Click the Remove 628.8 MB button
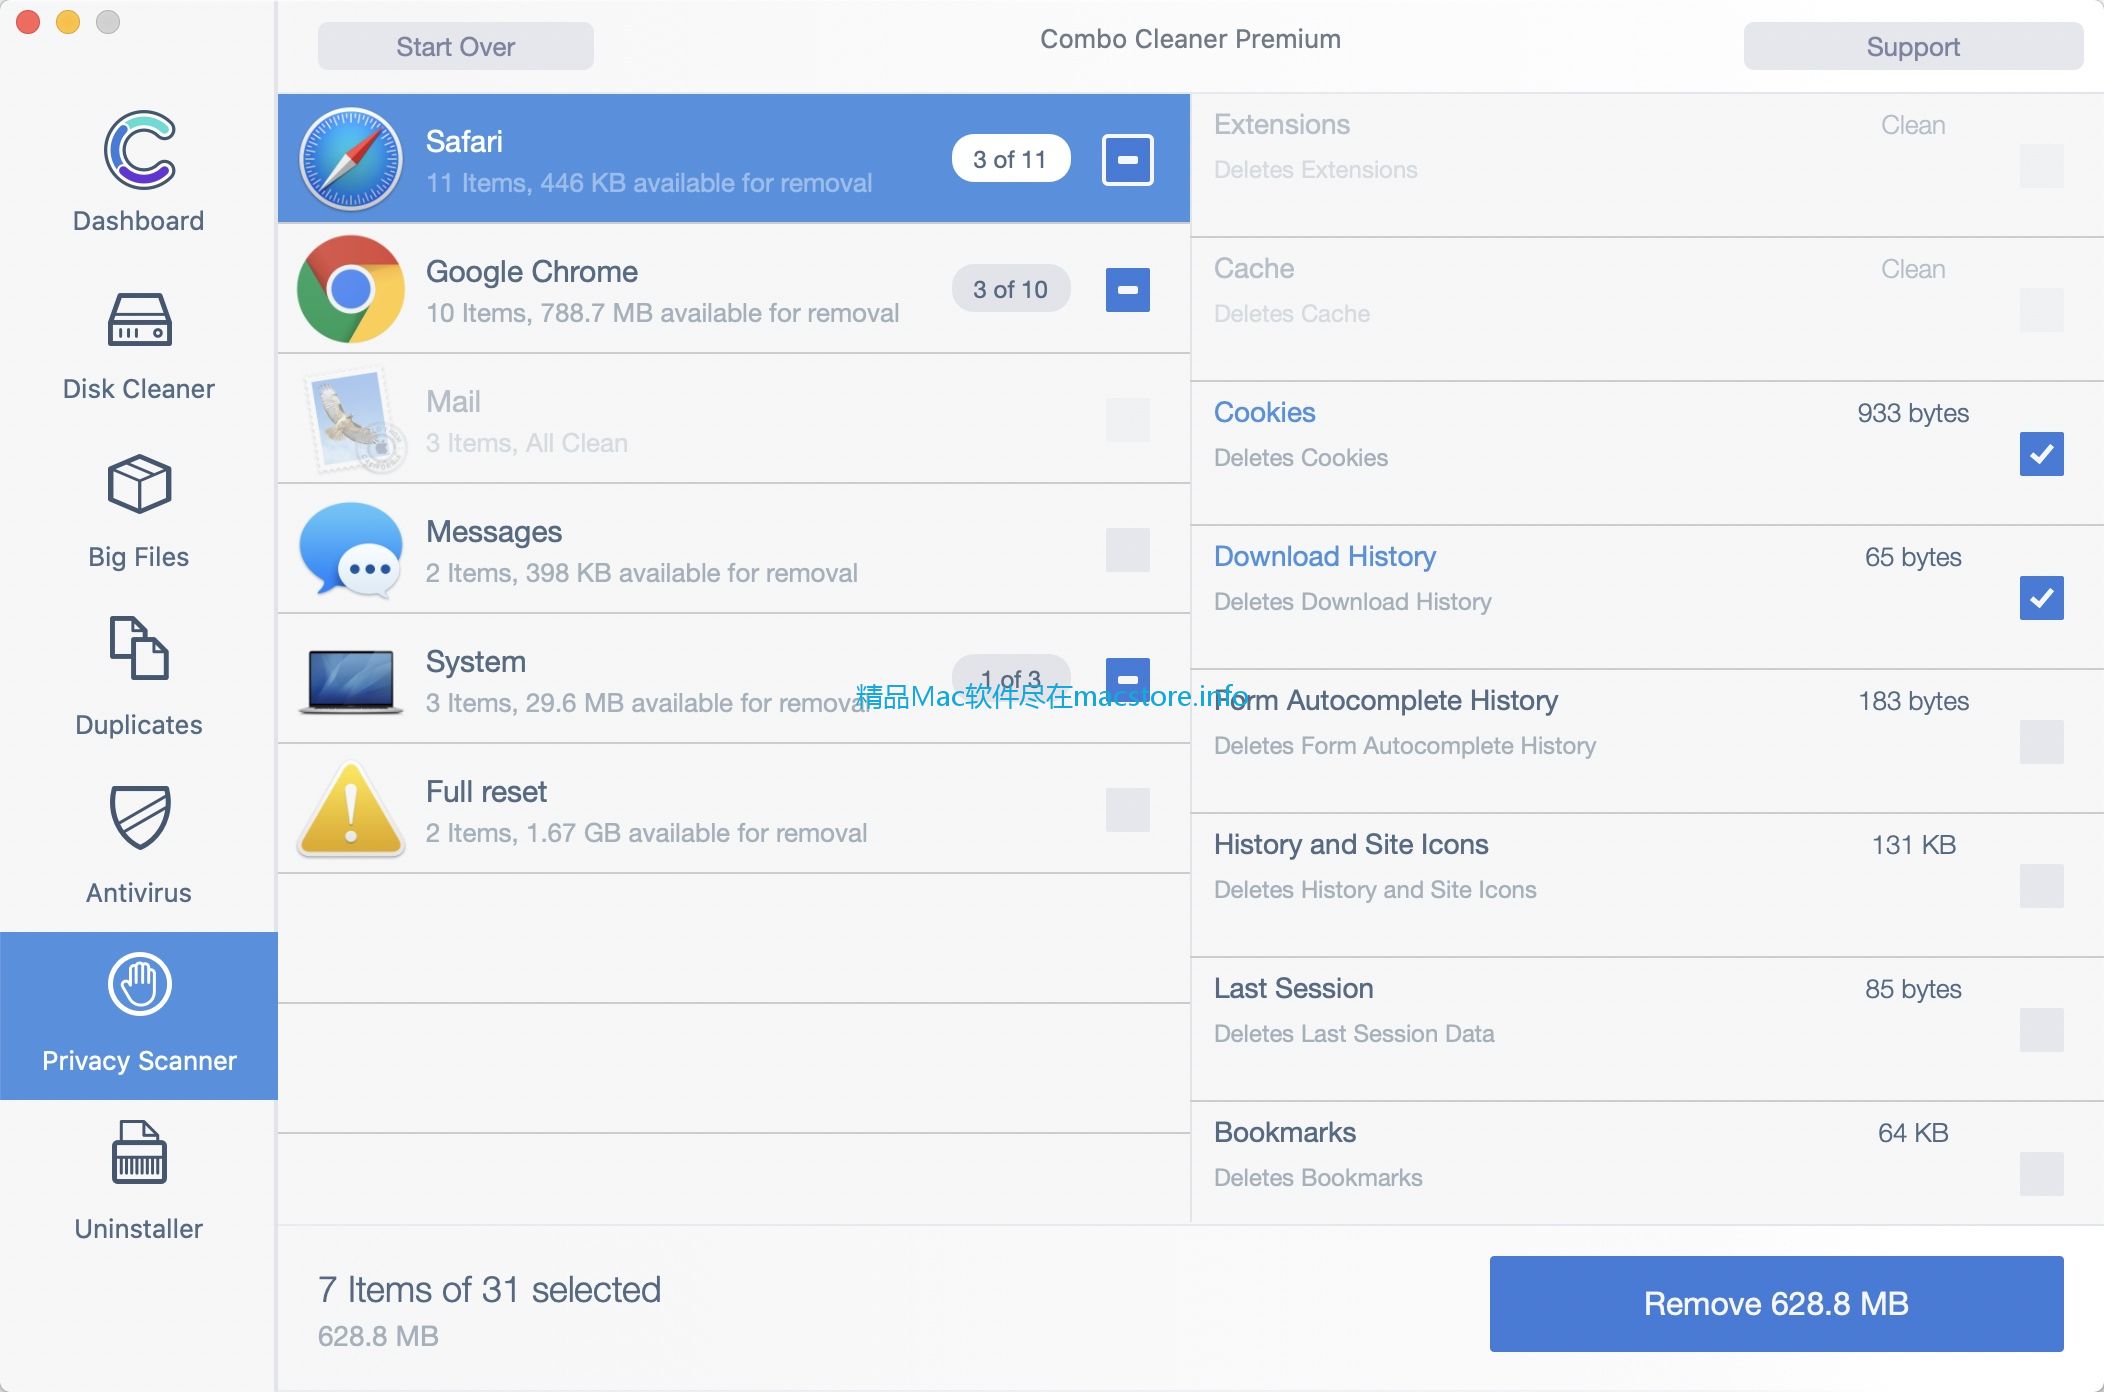Screen dimensions: 2104x1392 (1777, 1304)
